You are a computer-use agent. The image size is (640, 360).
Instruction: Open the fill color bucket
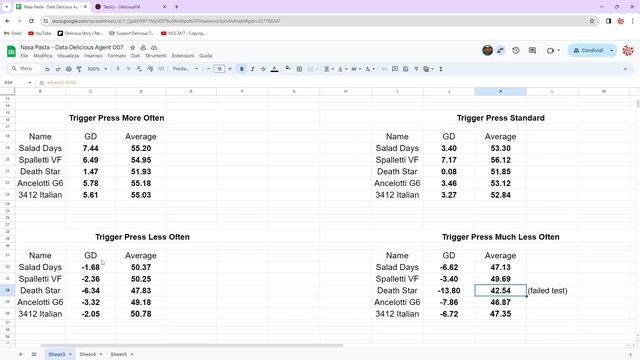288,69
